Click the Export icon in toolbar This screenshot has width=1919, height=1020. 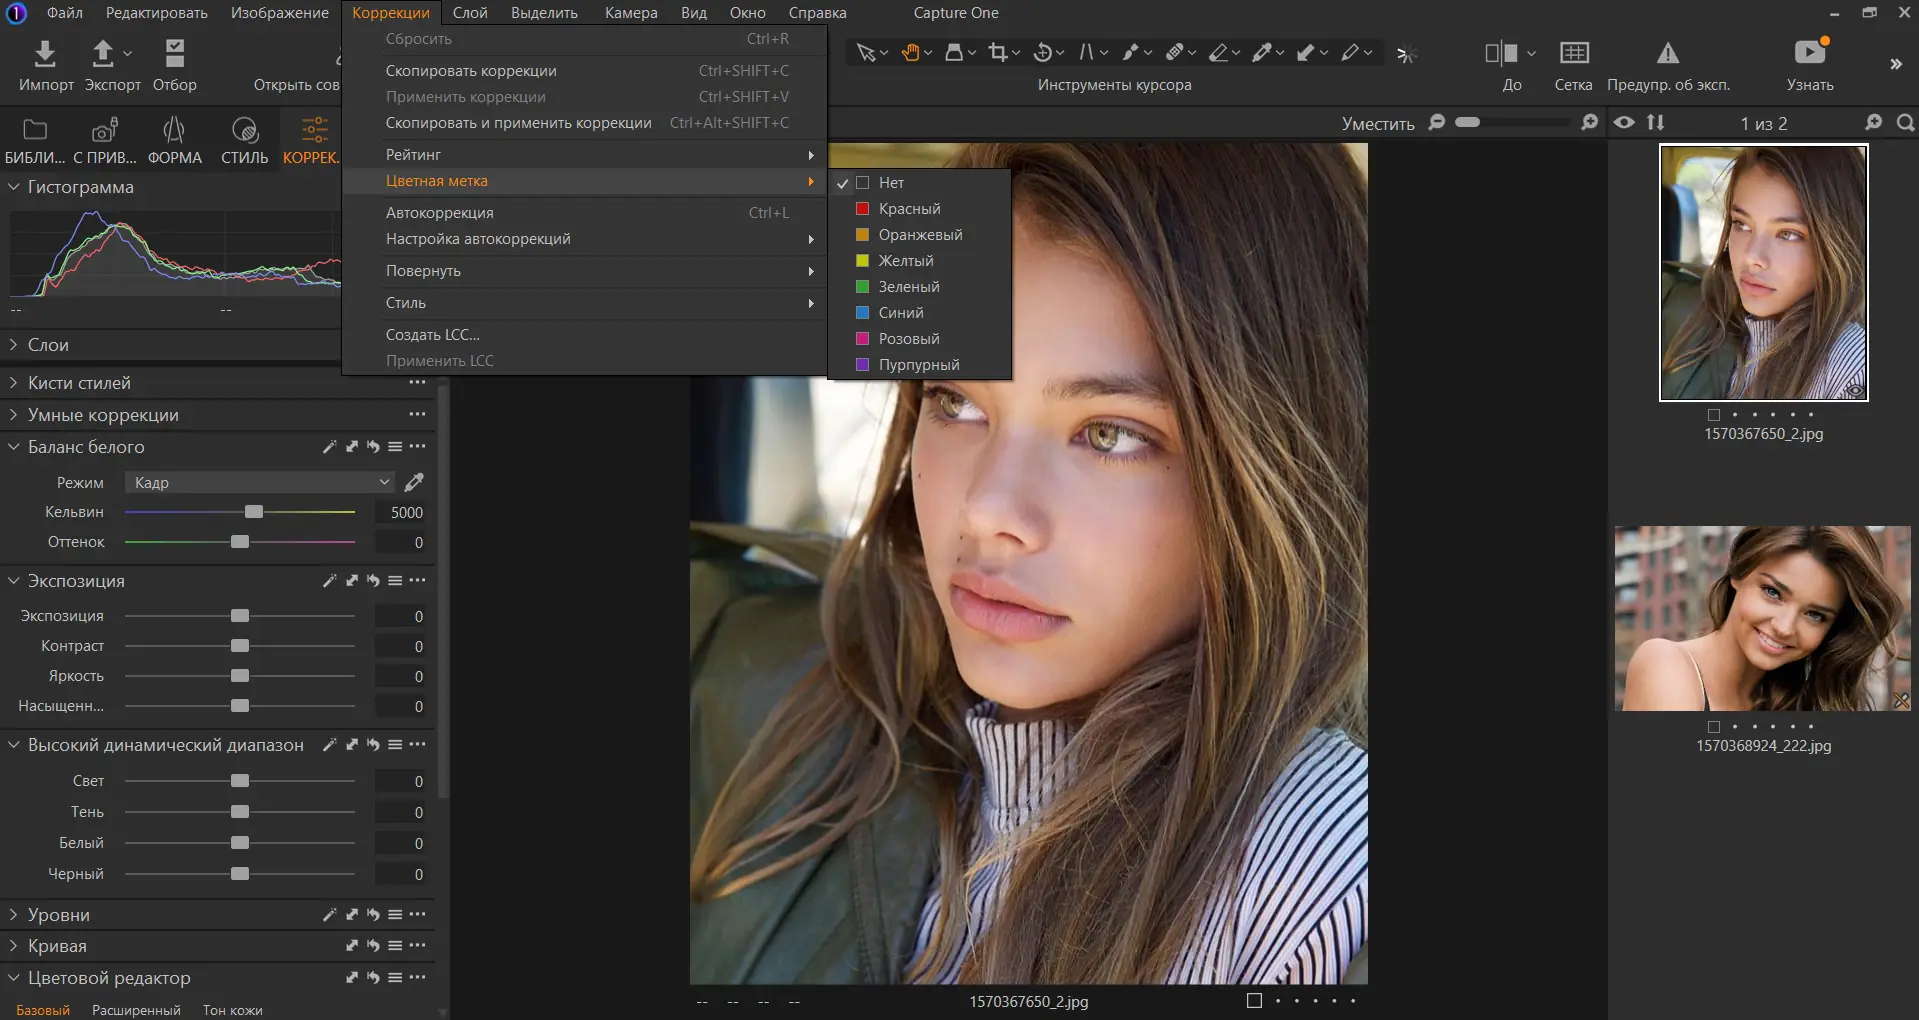103,53
